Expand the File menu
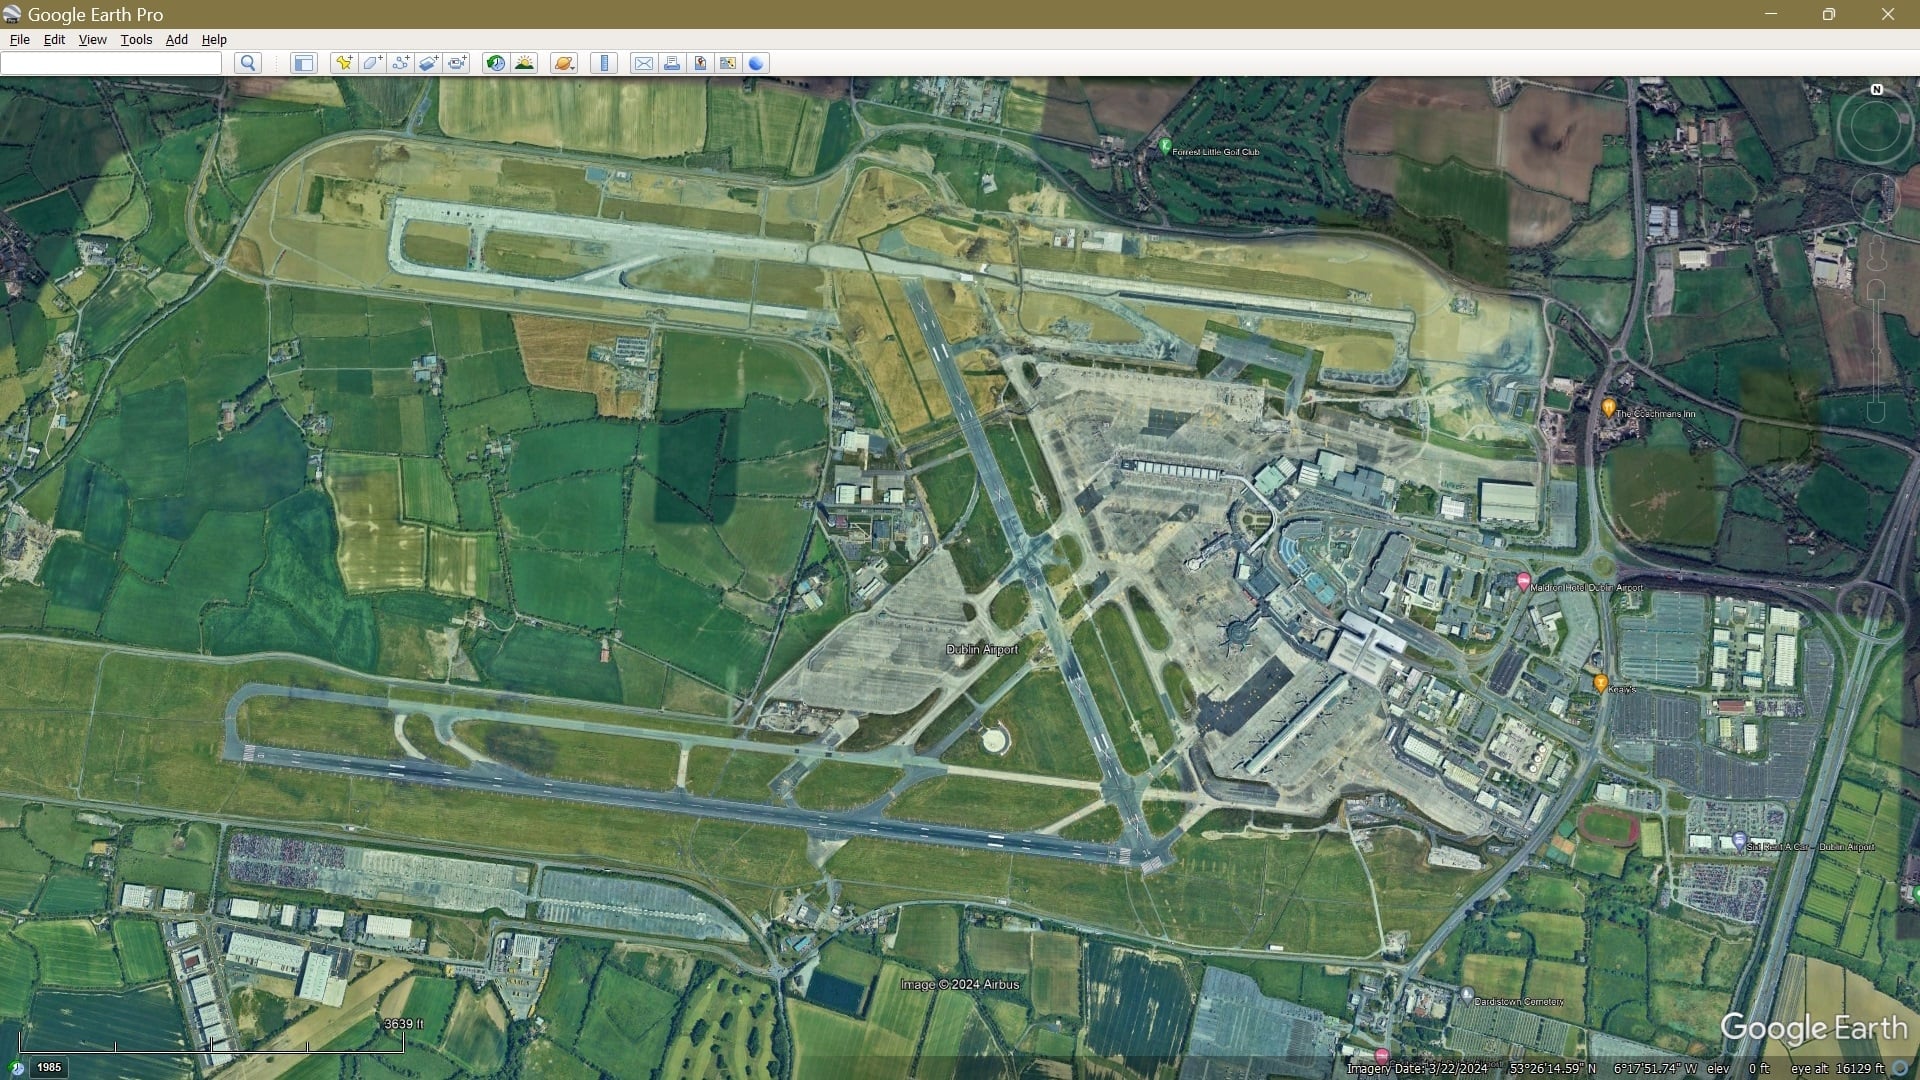 [20, 39]
